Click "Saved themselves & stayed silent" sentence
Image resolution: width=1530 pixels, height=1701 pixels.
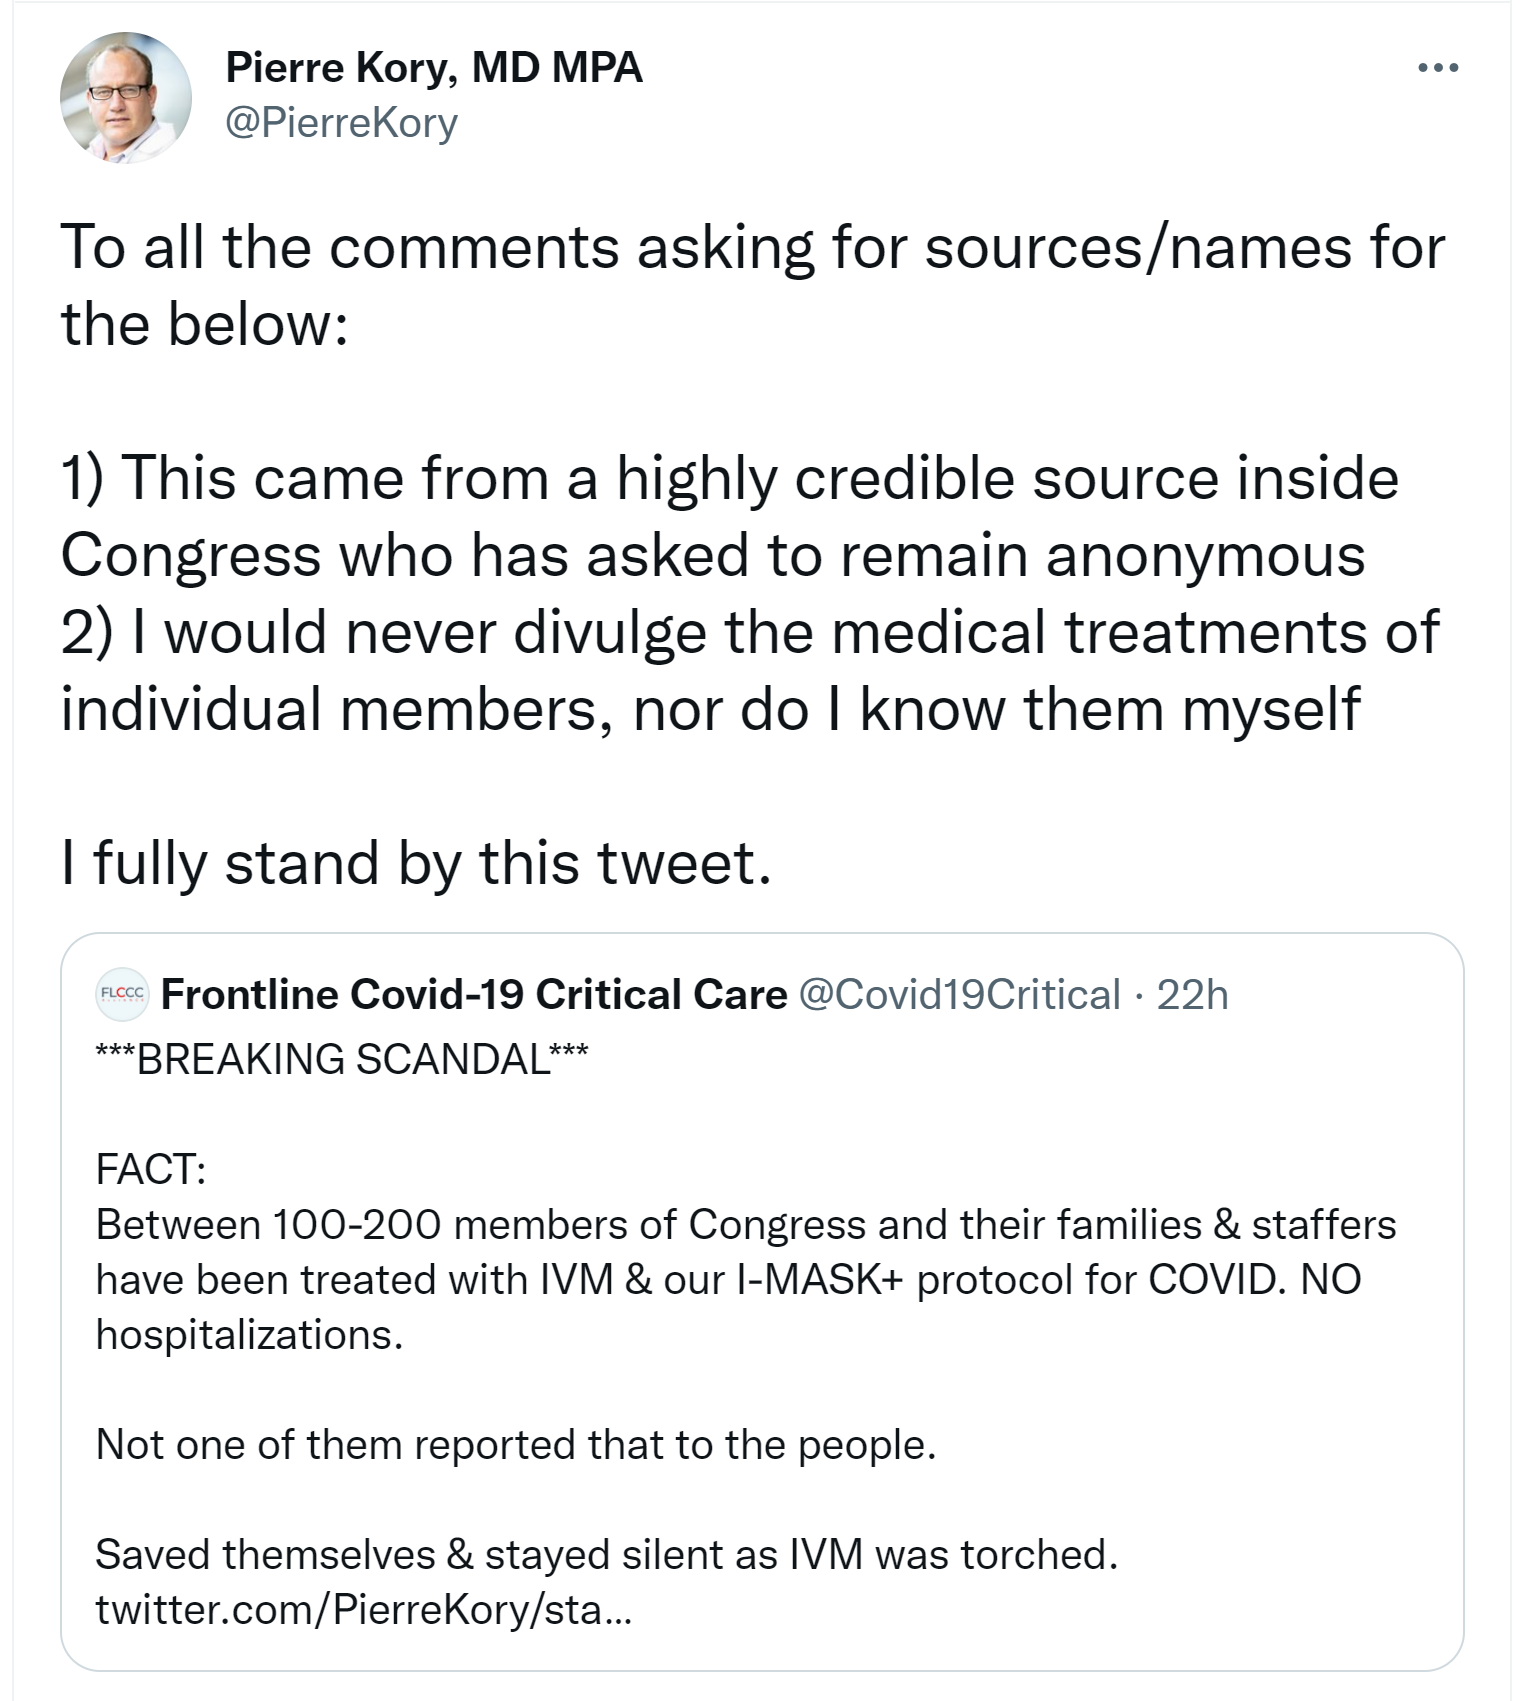[x=606, y=1554]
